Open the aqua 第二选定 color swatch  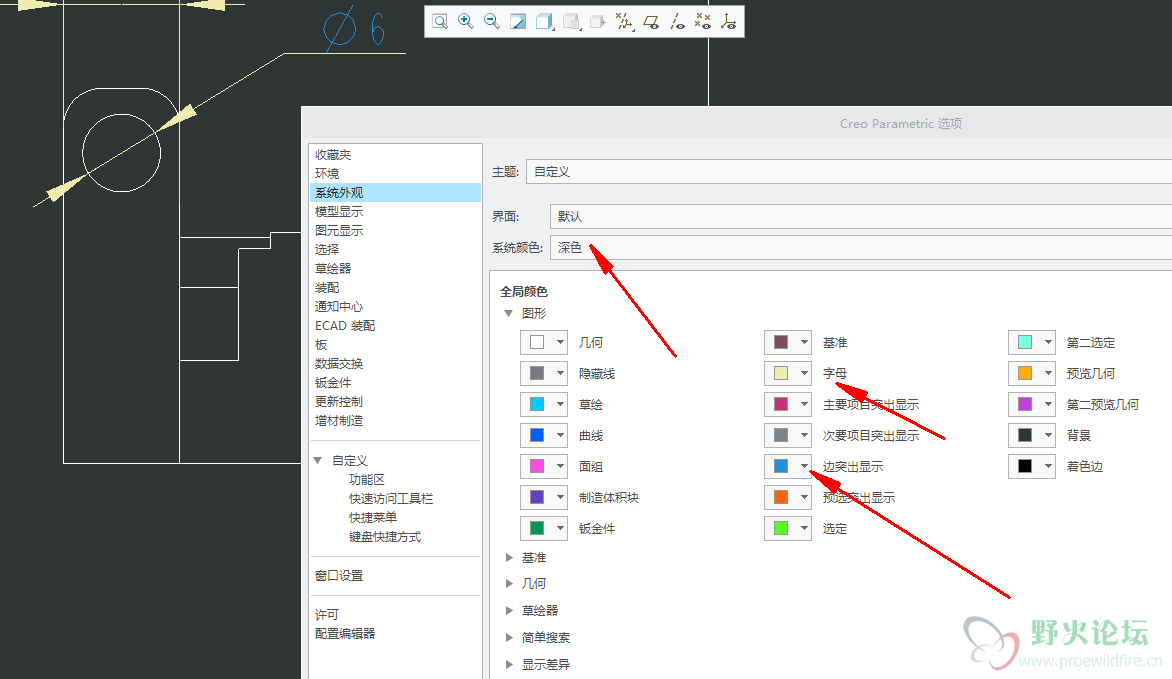click(1031, 342)
